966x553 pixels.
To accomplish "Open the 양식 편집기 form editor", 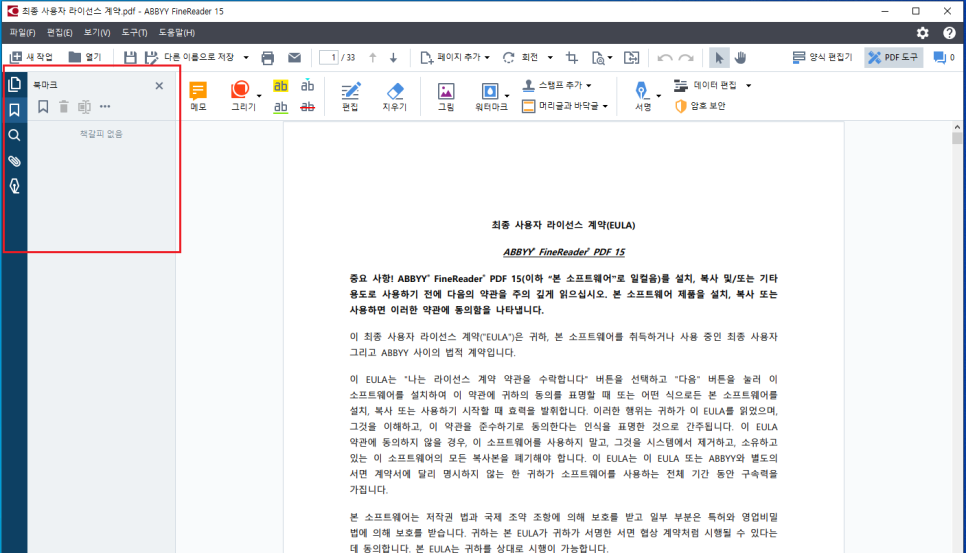I will tap(822, 57).
